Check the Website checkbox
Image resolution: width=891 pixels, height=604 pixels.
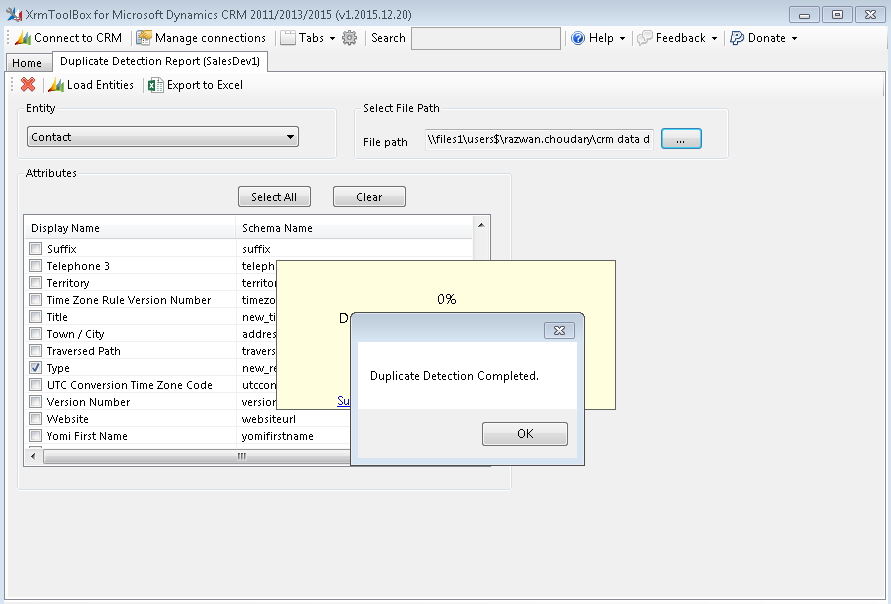(36, 419)
